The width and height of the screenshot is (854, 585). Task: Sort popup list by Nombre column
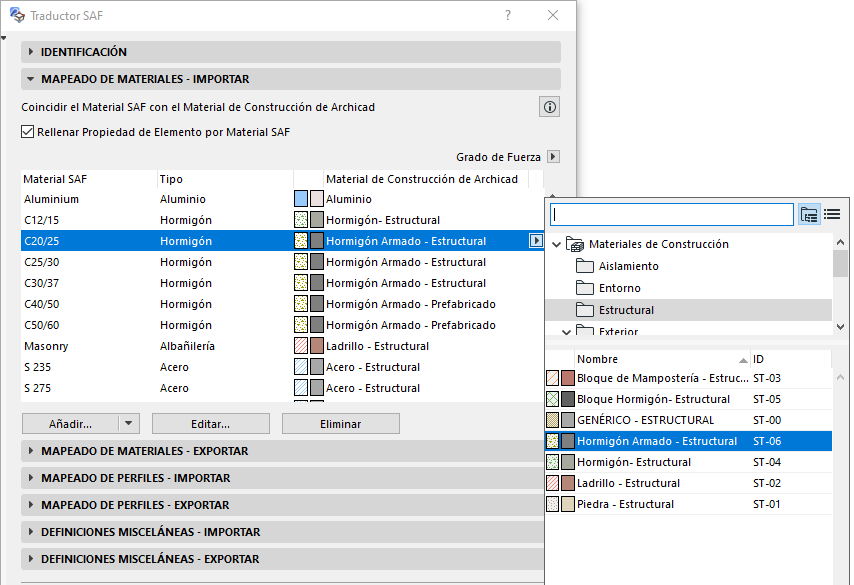tap(662, 359)
